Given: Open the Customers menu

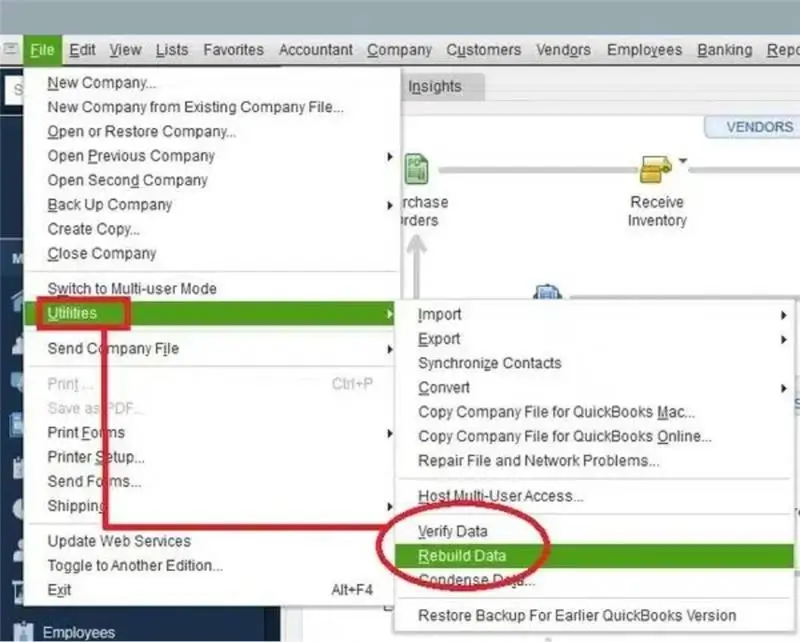Looking at the screenshot, I should click(484, 50).
